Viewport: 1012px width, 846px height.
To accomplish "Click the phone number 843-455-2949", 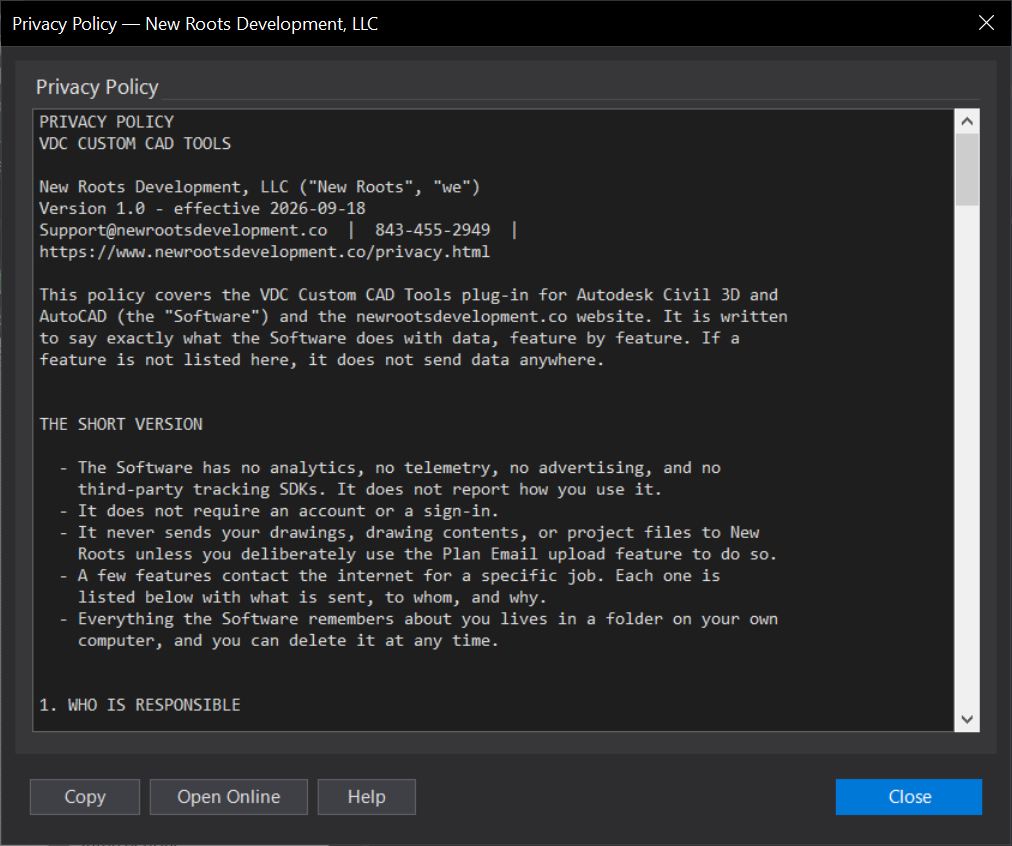I will coord(432,230).
